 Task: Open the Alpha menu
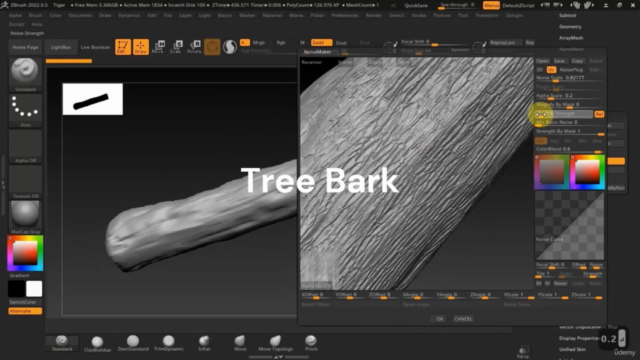click(15, 15)
